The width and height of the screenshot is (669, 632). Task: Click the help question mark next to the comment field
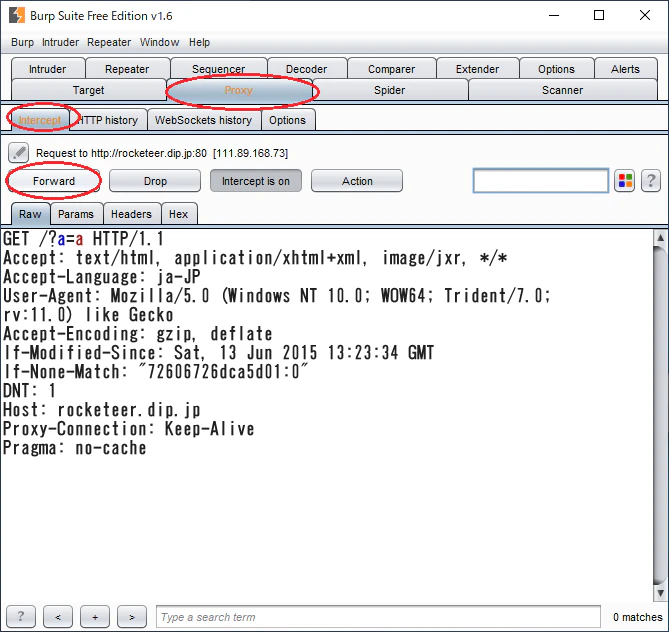click(651, 181)
